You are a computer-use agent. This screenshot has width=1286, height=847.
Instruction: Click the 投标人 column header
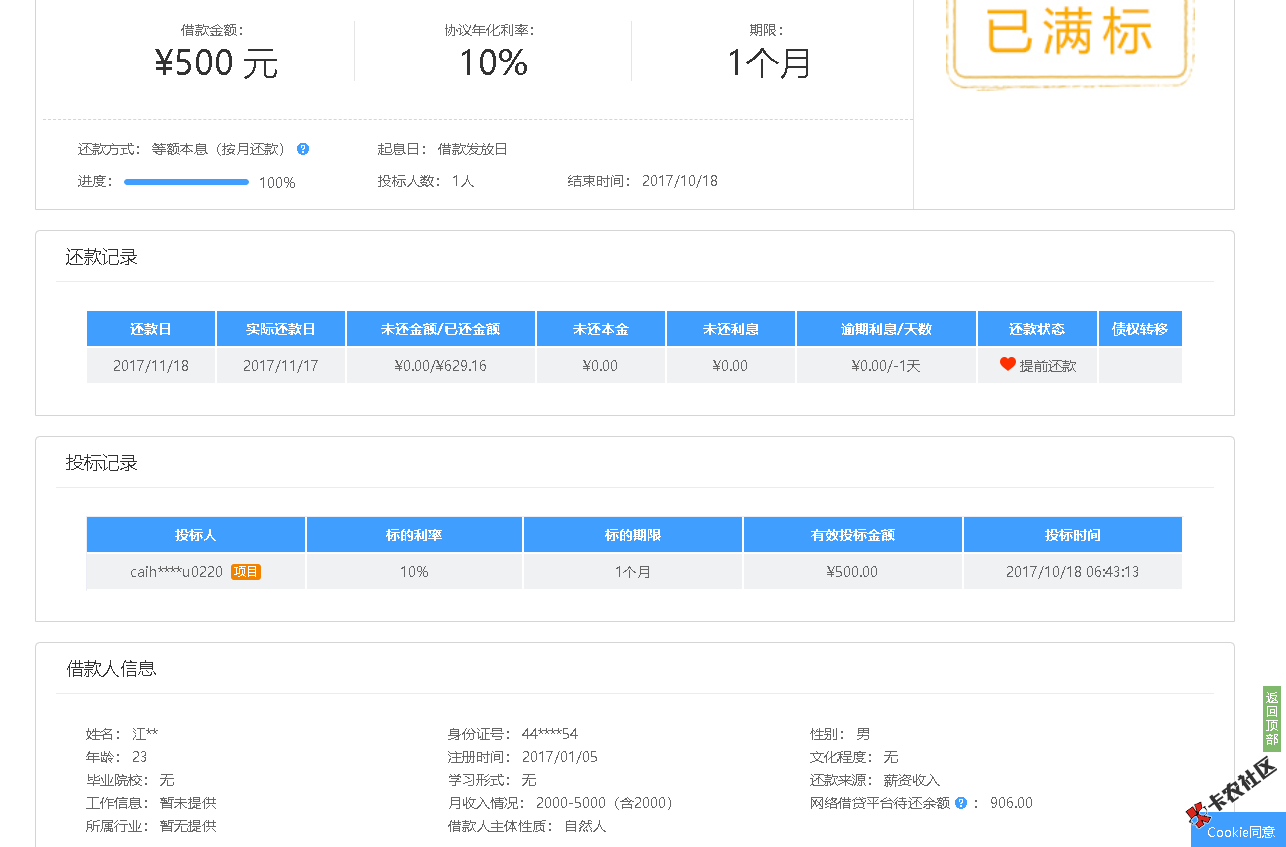click(x=196, y=535)
